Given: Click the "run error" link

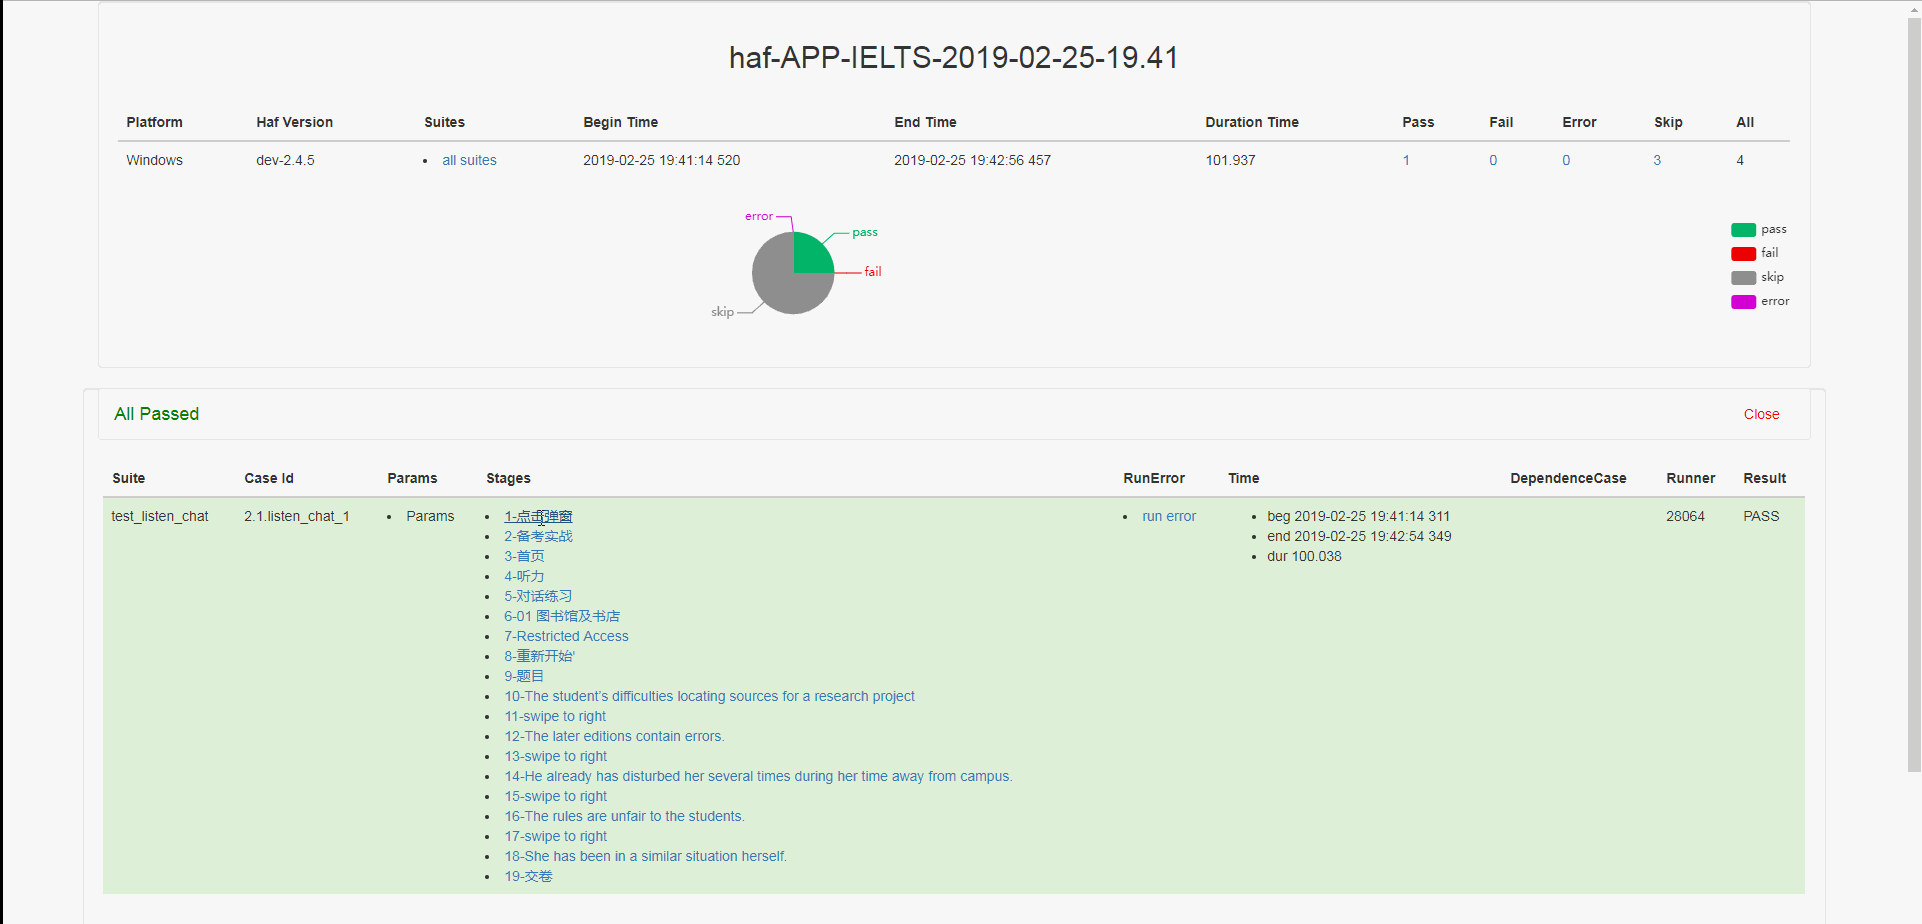Looking at the screenshot, I should (x=1168, y=516).
